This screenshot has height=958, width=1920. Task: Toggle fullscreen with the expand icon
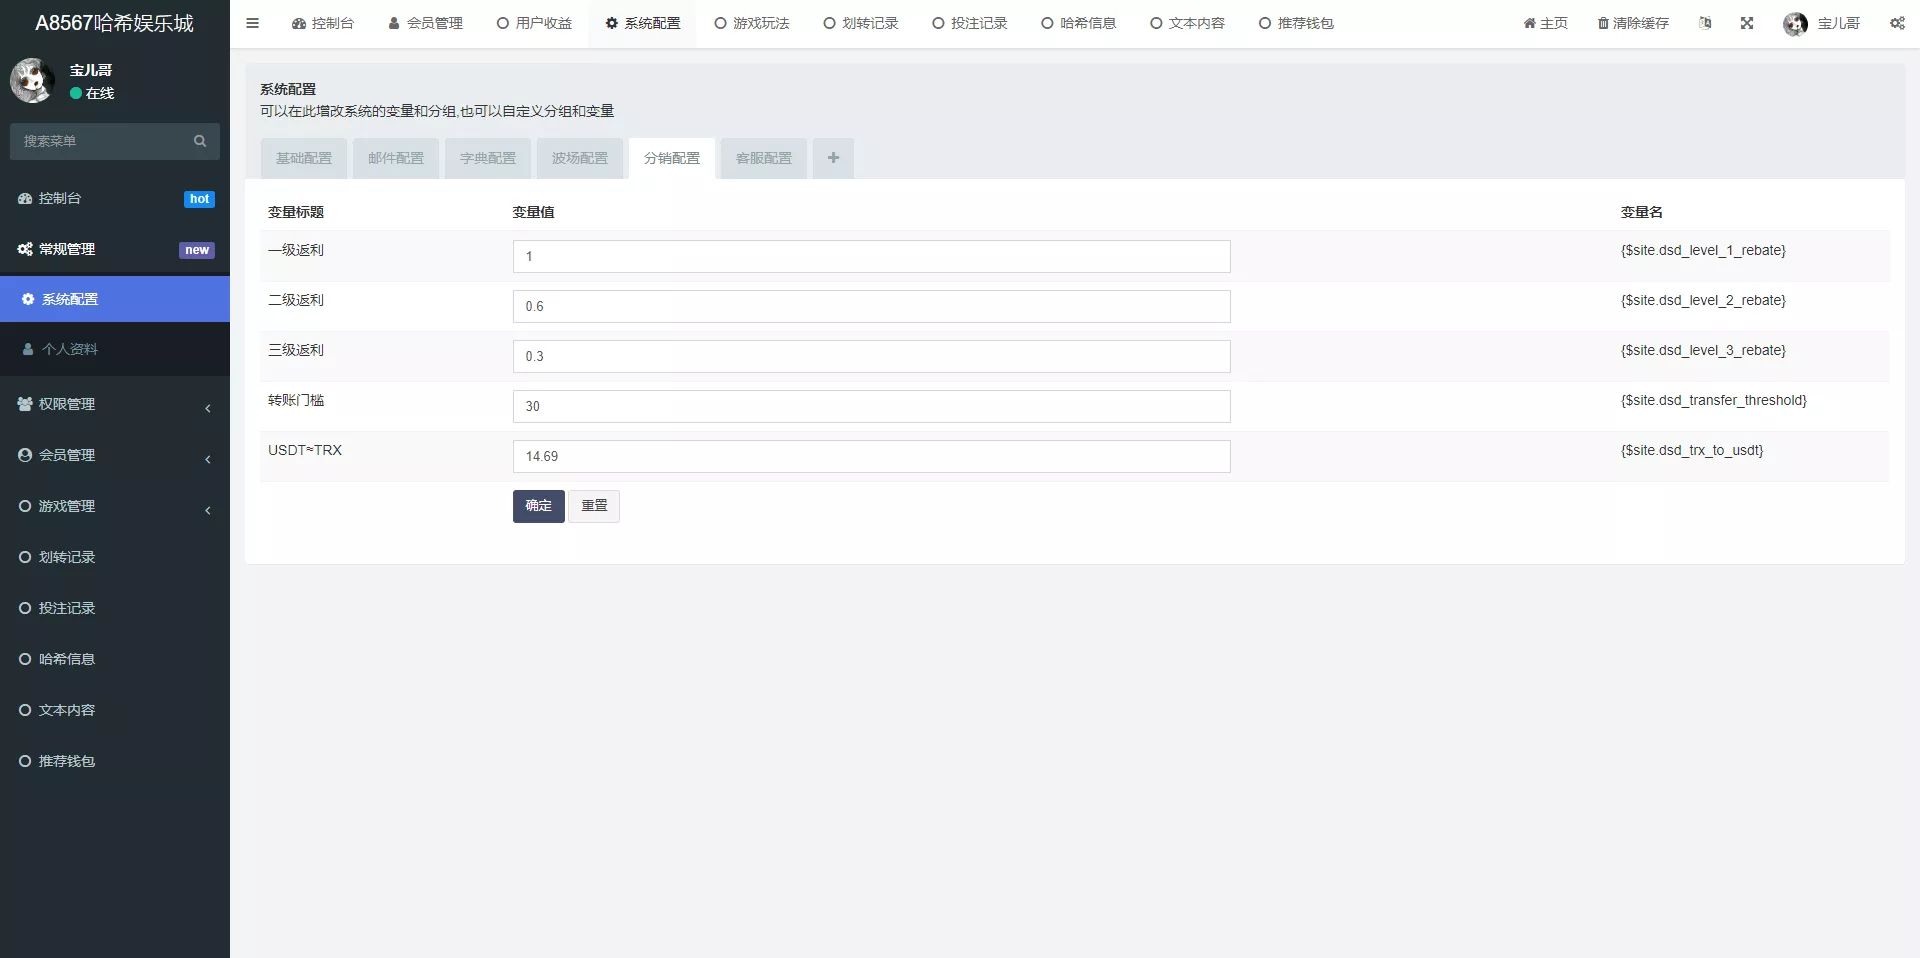tap(1747, 22)
